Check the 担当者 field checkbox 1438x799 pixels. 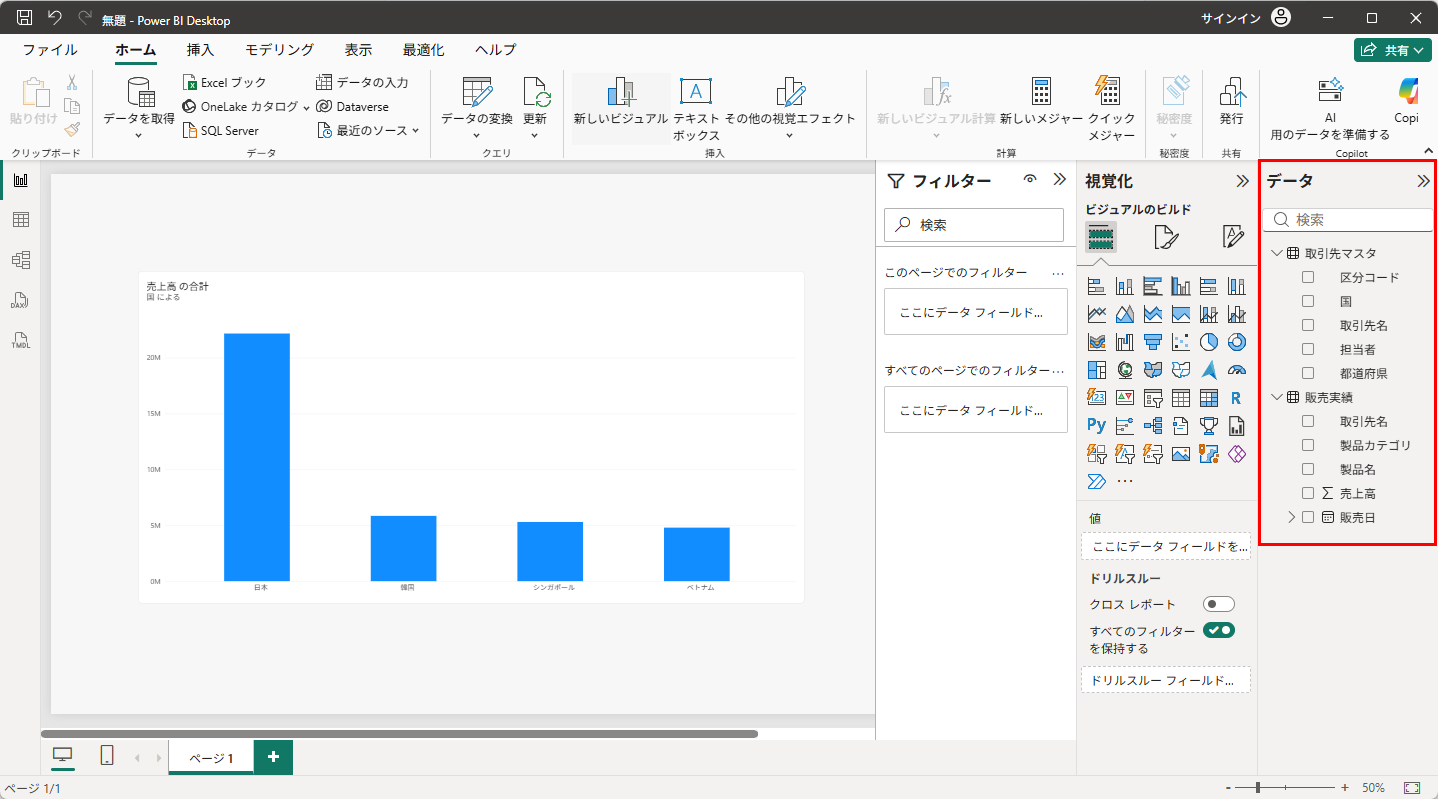click(x=1308, y=349)
